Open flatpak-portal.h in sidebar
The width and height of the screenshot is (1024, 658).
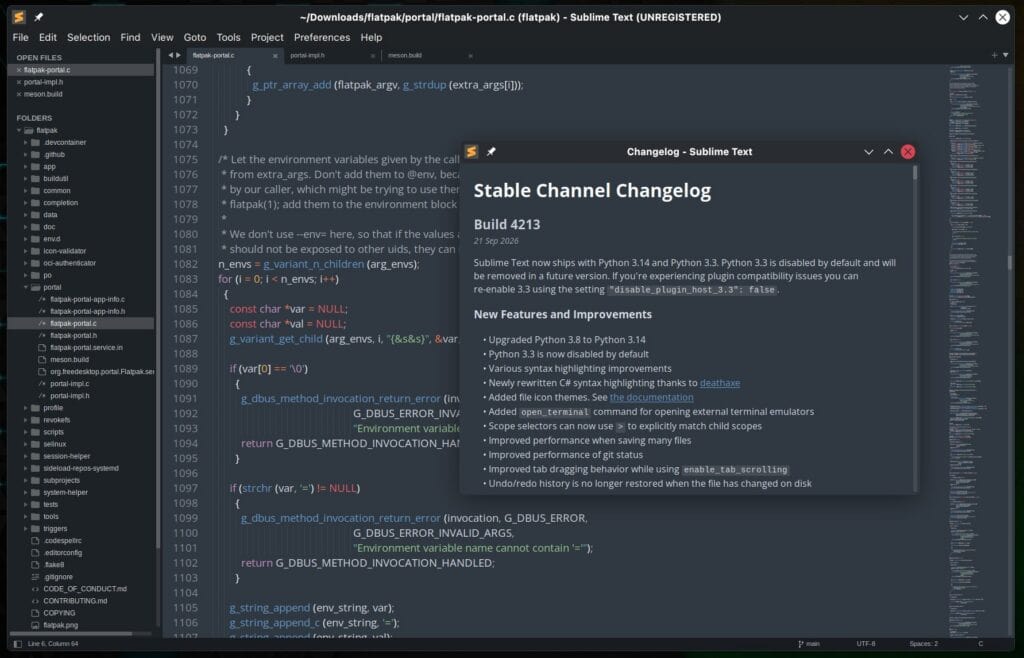point(73,336)
